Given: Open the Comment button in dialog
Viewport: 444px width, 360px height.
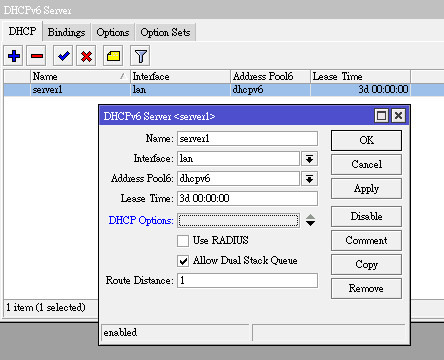Looking at the screenshot, I should coord(366,240).
